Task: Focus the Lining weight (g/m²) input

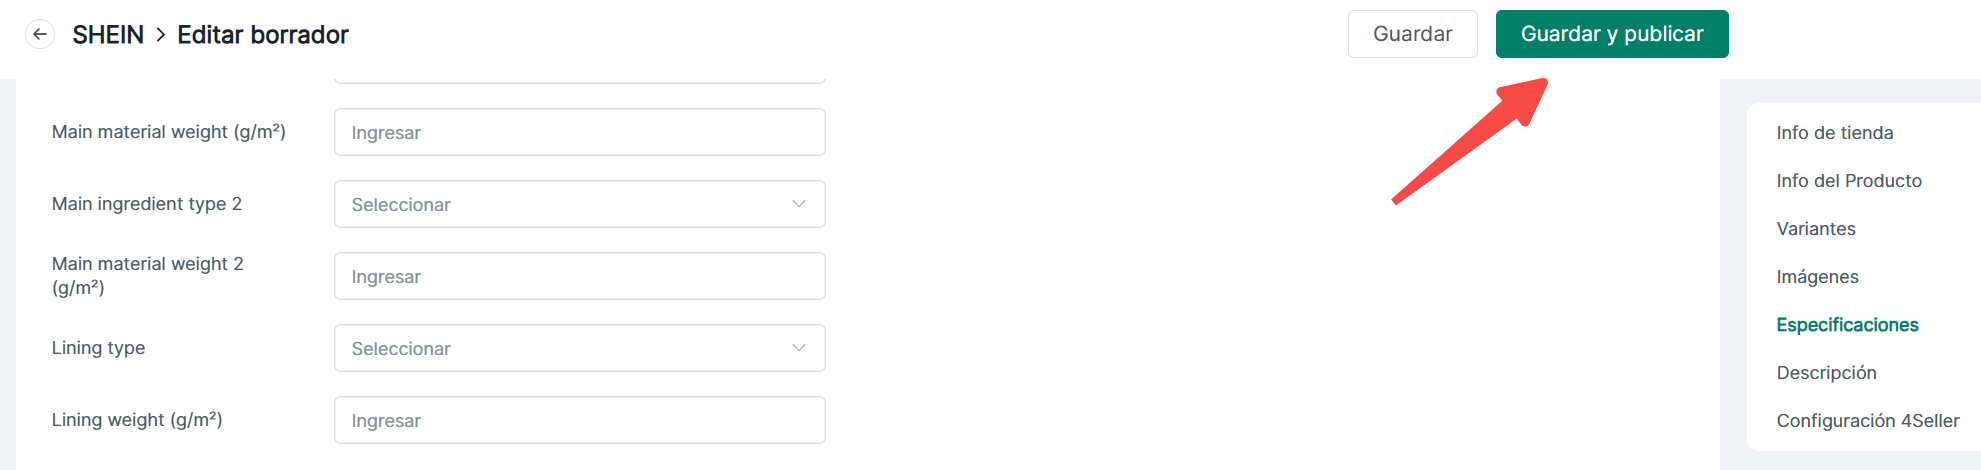Action: pos(579,420)
